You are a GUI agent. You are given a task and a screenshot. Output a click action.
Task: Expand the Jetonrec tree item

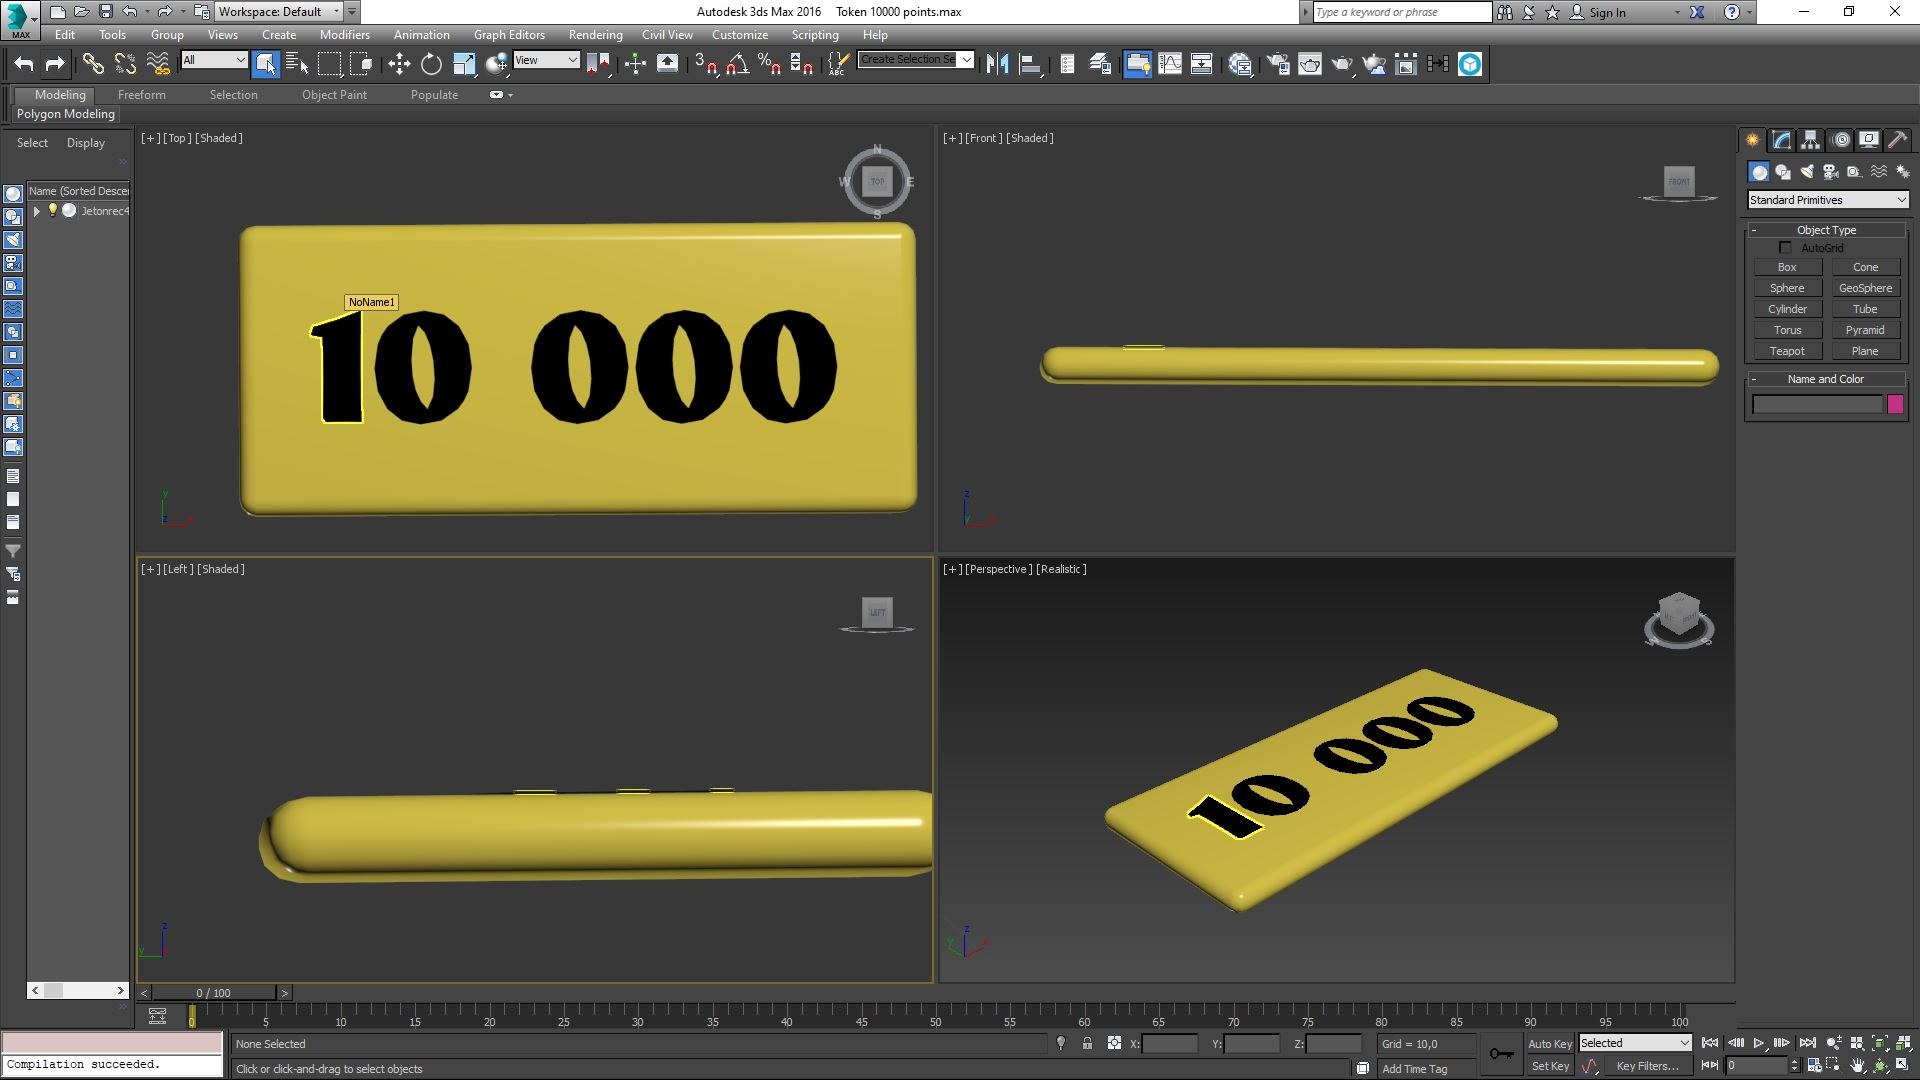[37, 211]
